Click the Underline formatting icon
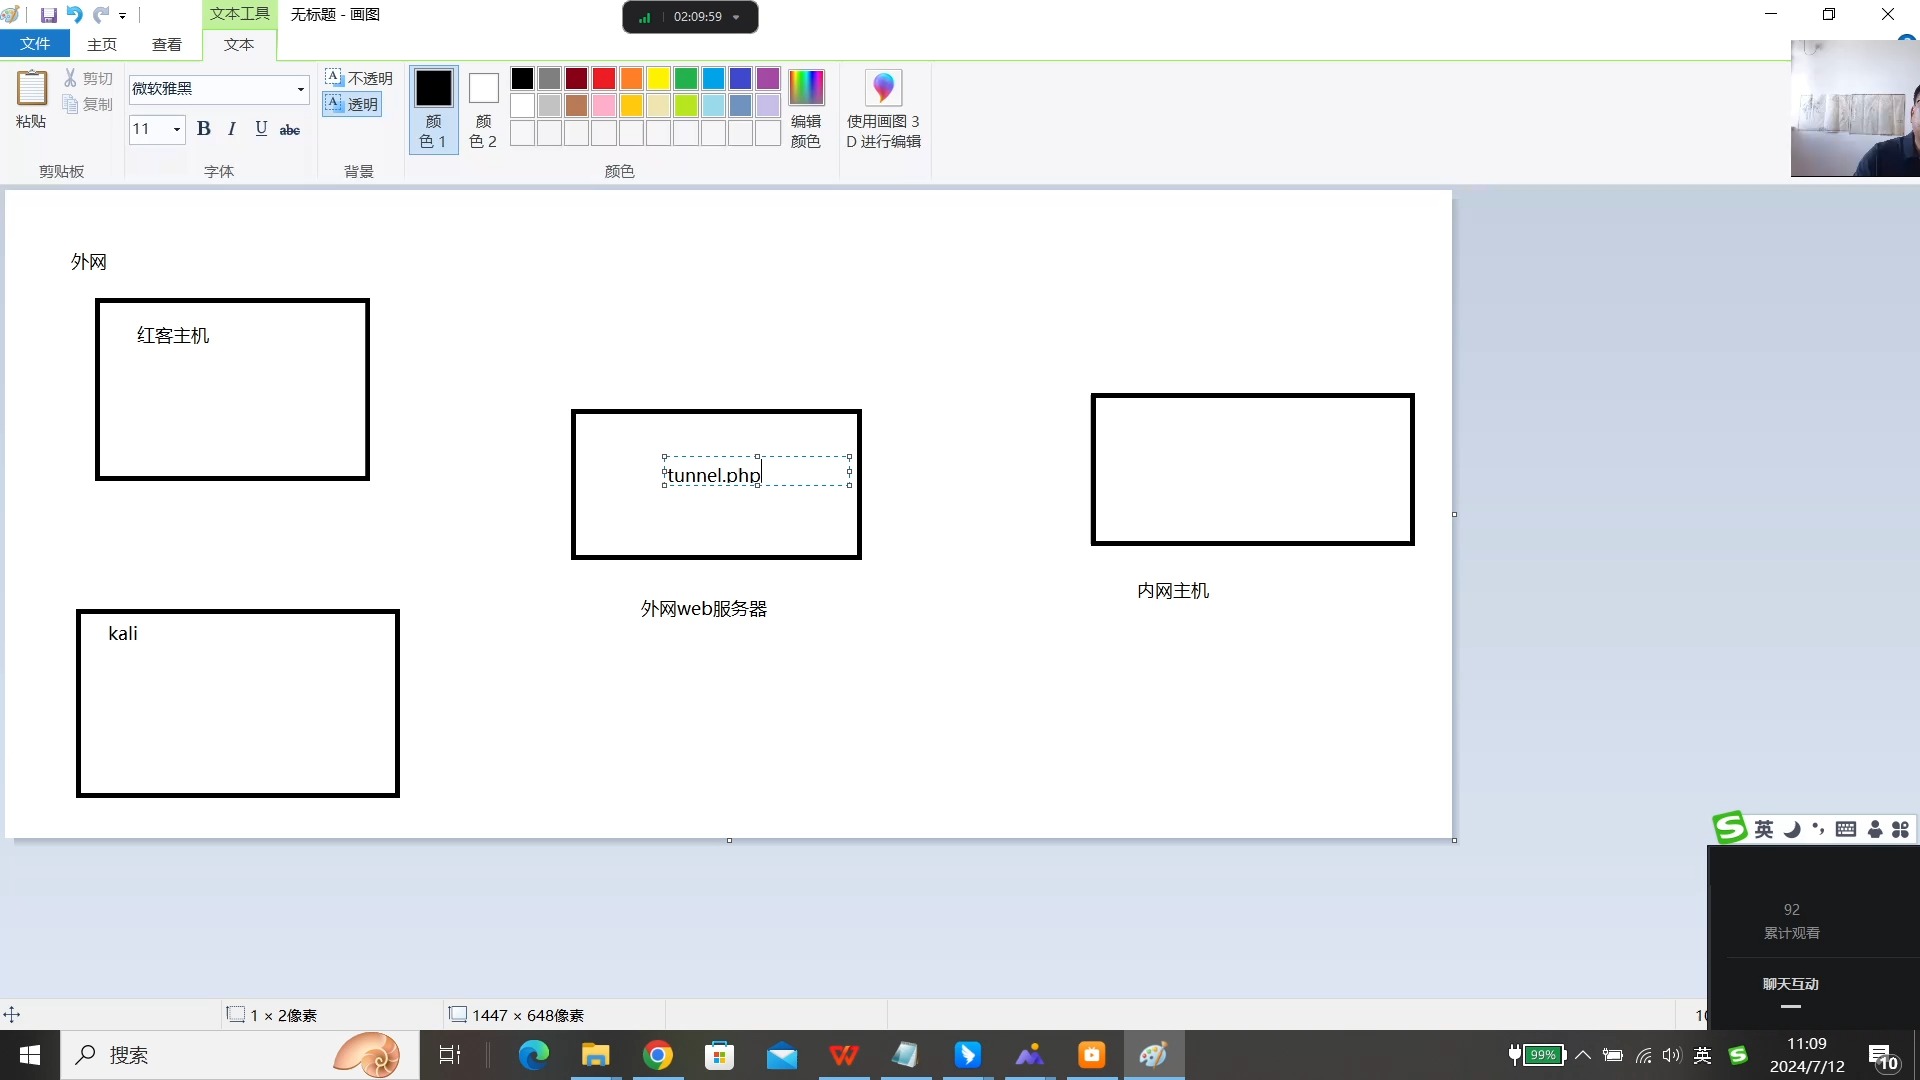This screenshot has width=1920, height=1080. click(x=261, y=128)
